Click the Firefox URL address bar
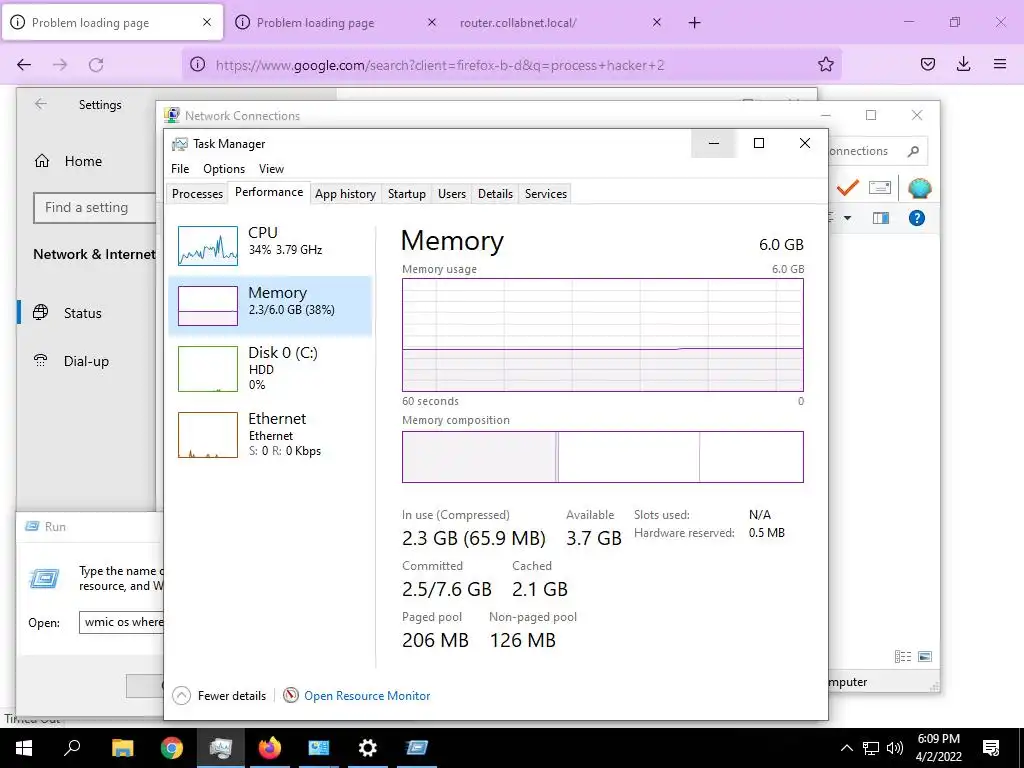Image resolution: width=1024 pixels, height=768 pixels. pos(511,65)
